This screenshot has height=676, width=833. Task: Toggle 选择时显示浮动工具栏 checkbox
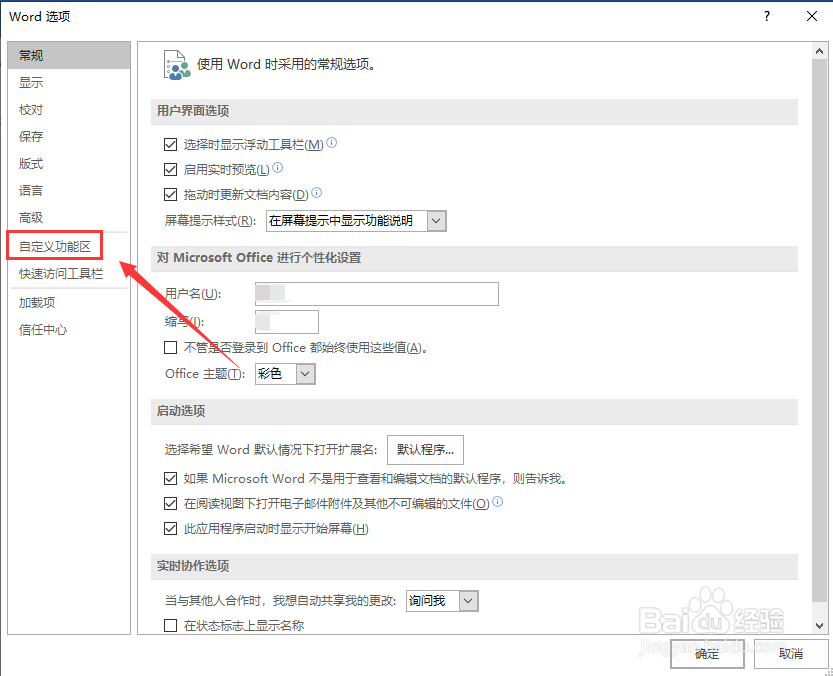tap(171, 144)
